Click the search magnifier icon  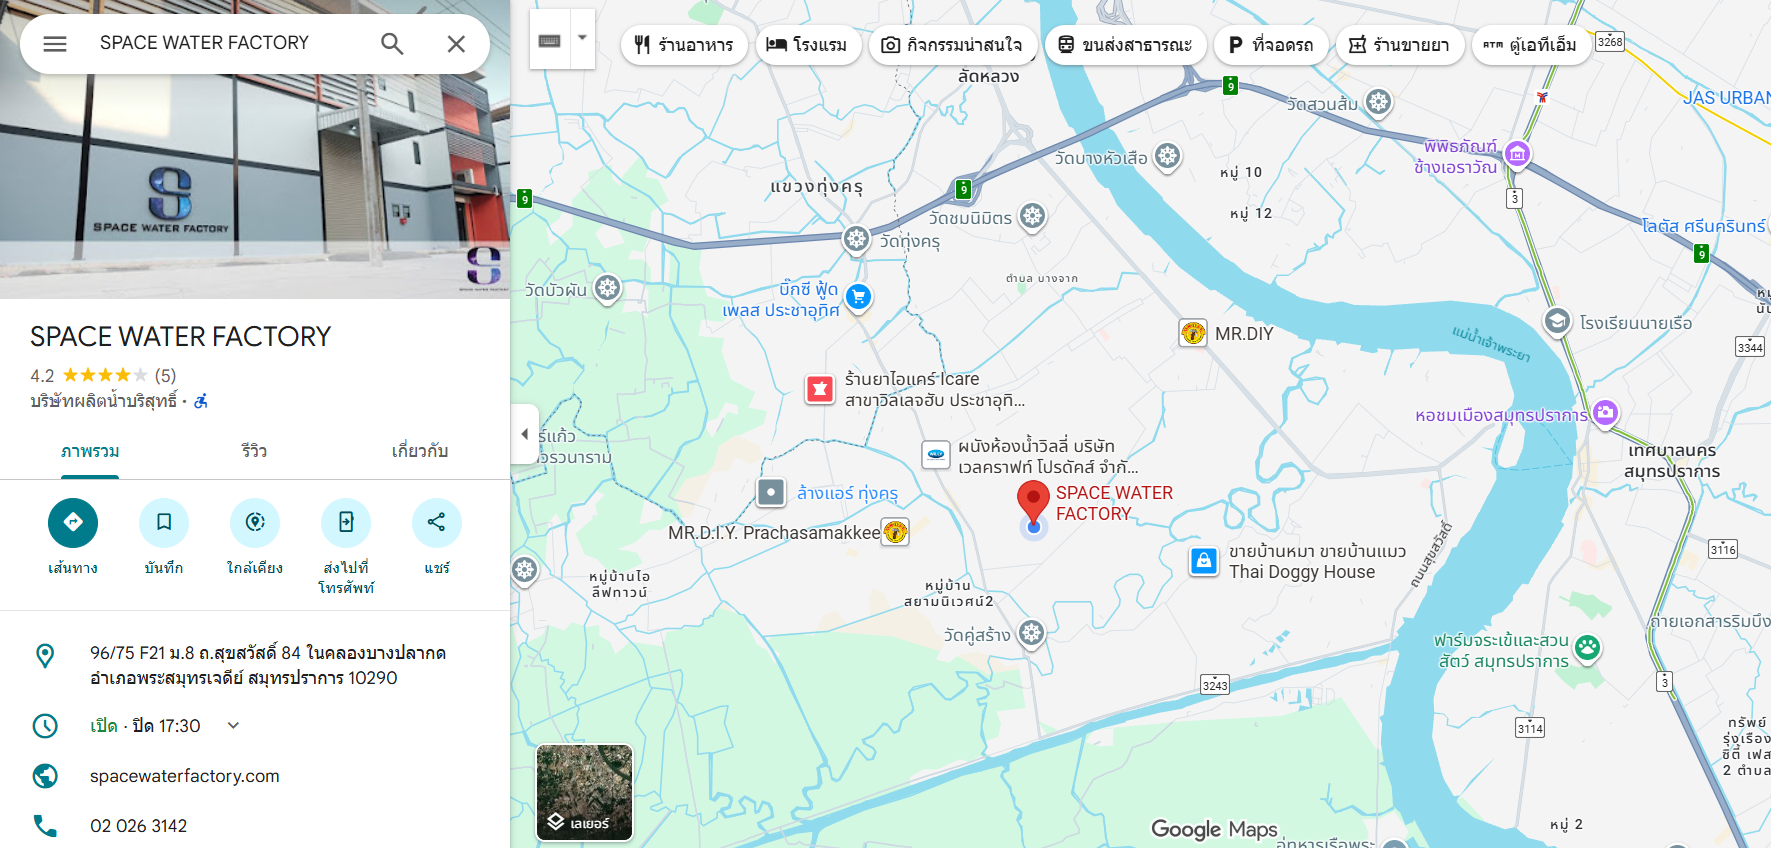392,44
